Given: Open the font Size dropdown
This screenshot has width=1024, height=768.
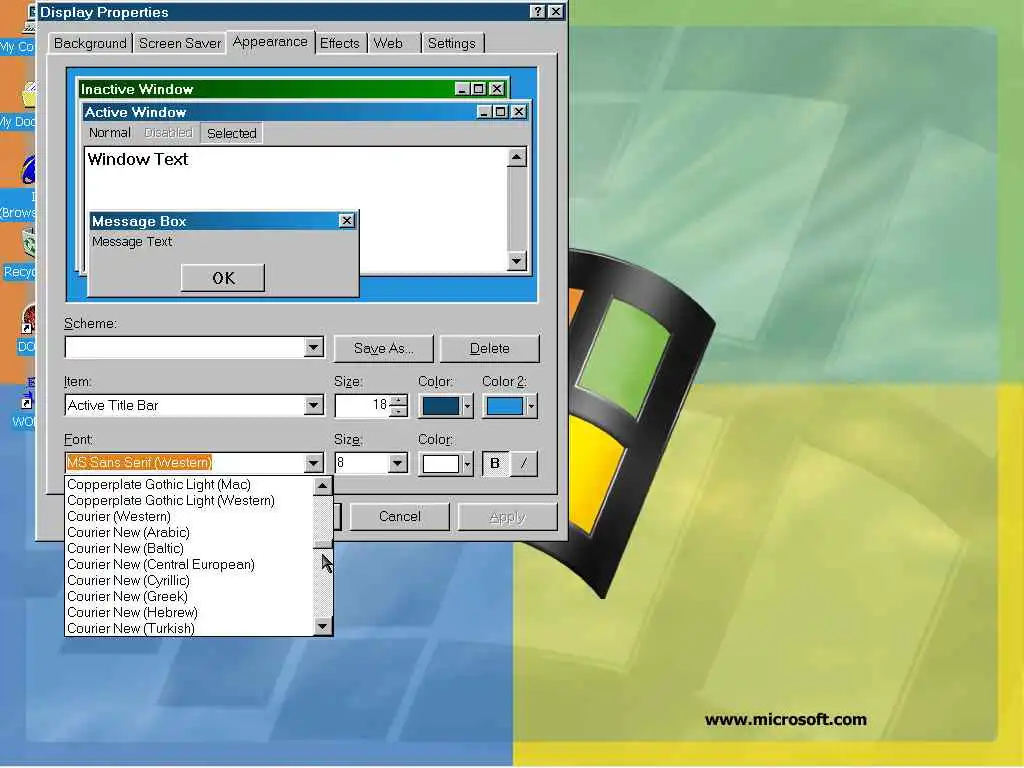Looking at the screenshot, I should [x=397, y=463].
